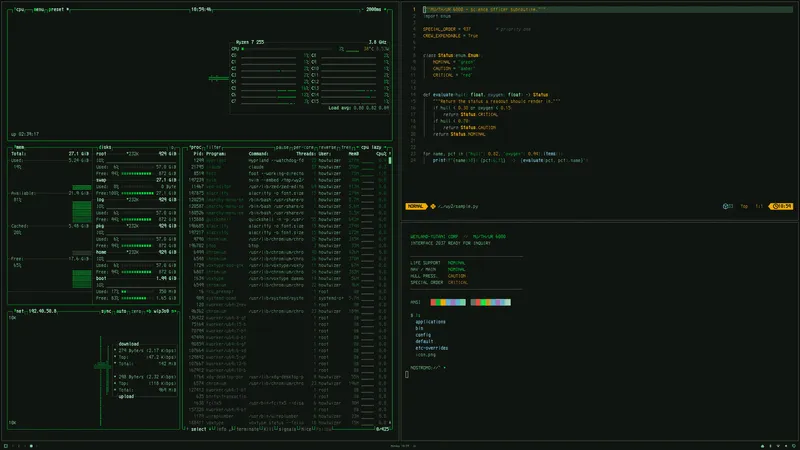Image resolution: width=800 pixels, height=450 pixels.
Task: Click the Ryzen 7 255 CPU title
Action: coord(249,42)
